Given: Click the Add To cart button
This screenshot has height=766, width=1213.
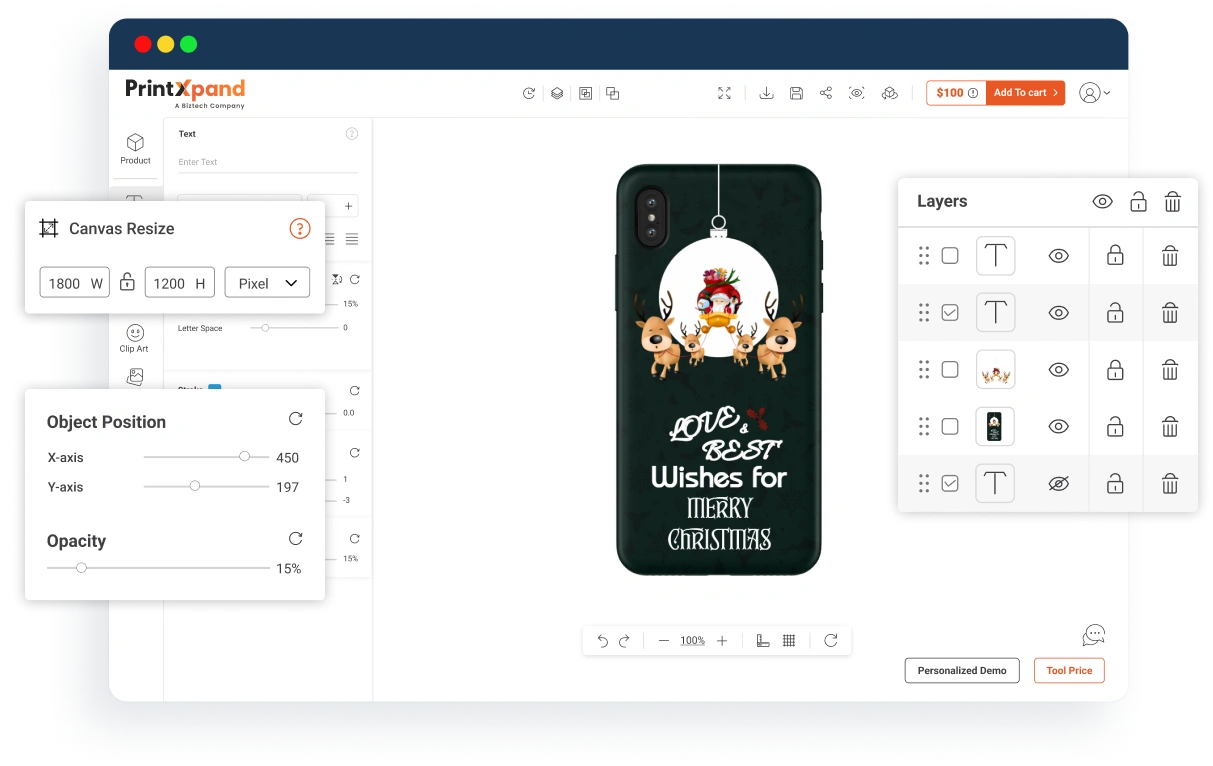Looking at the screenshot, I should [1025, 93].
